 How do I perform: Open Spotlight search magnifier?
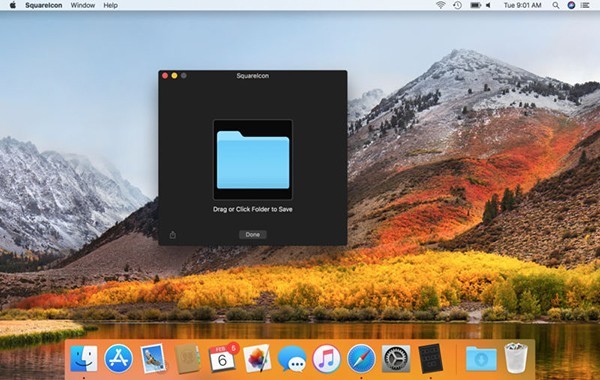click(556, 5)
